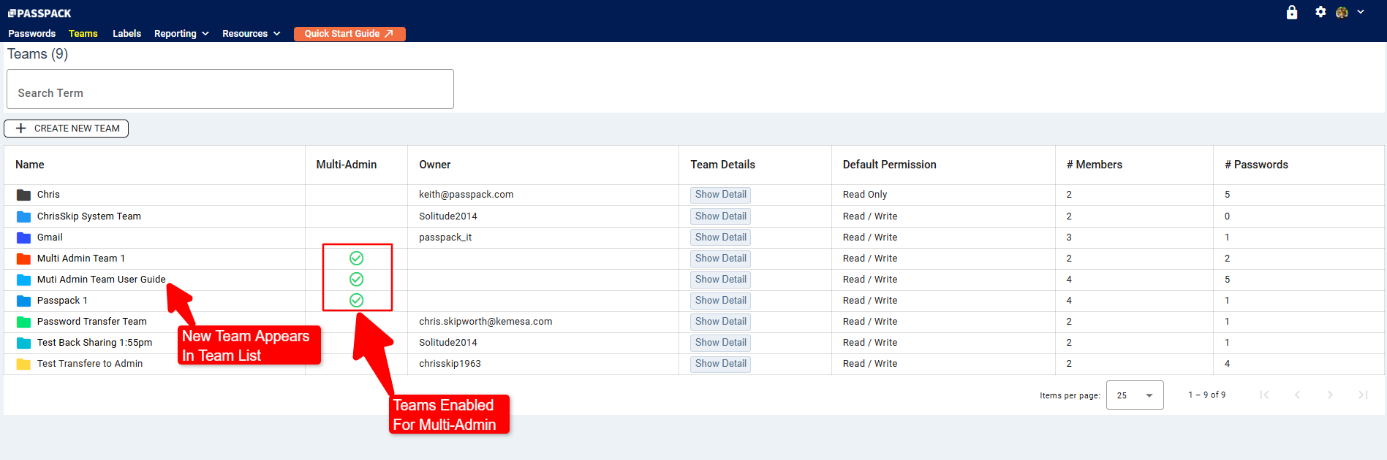This screenshot has width=1387, height=460.
Task: Click the Muti Admin Team User Guide folder icon
Action: pyautogui.click(x=24, y=279)
